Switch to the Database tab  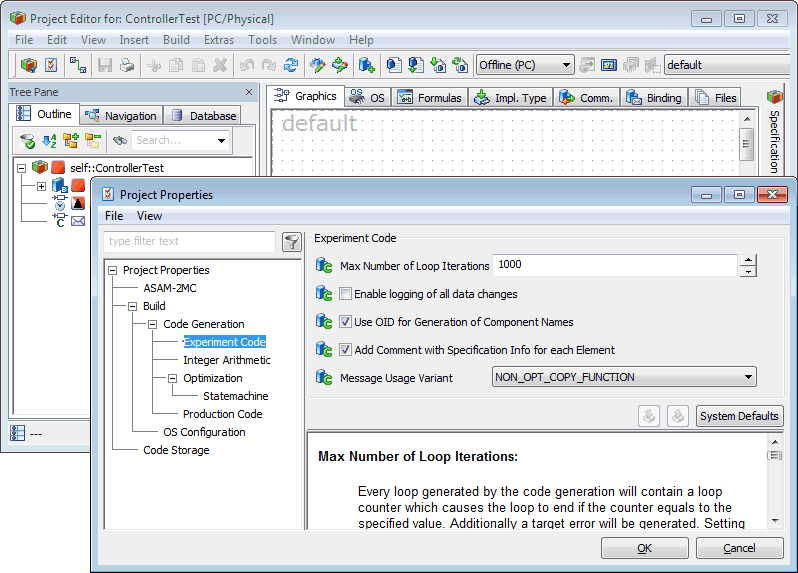coord(203,116)
